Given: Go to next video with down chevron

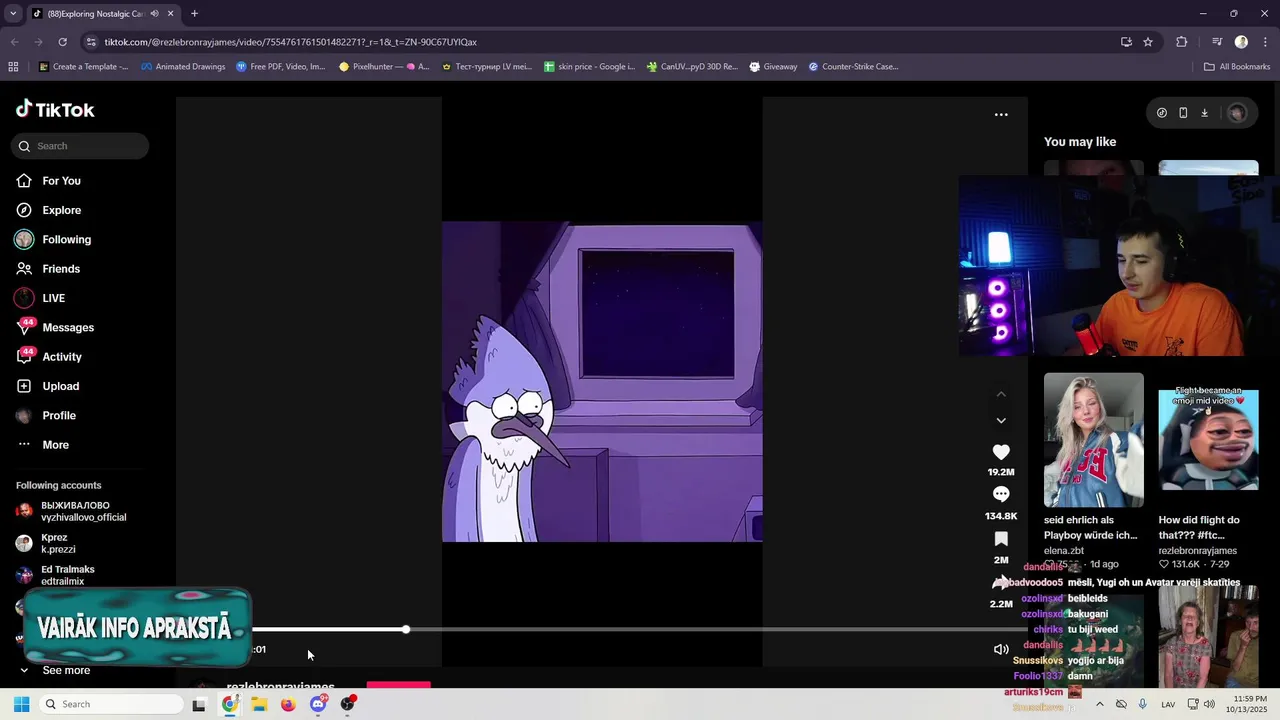Looking at the screenshot, I should coord(1001,420).
